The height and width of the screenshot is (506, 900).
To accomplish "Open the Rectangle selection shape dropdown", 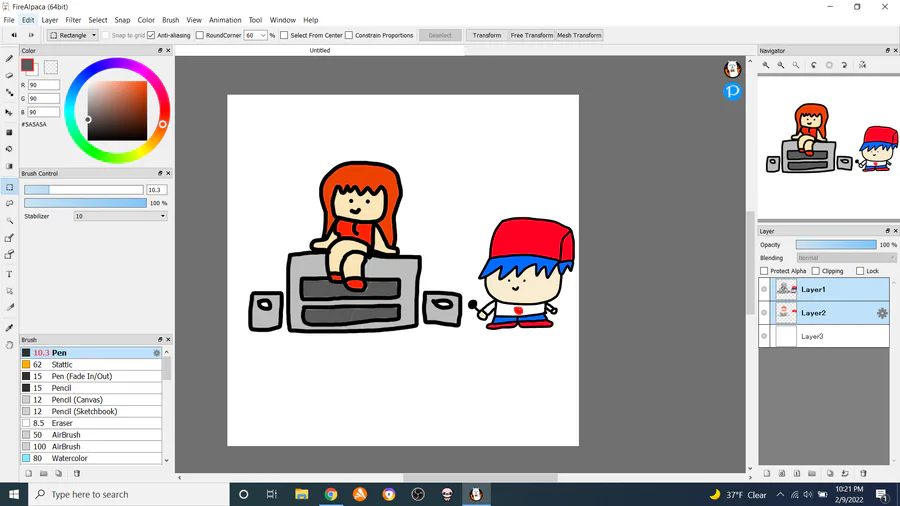I will pos(72,36).
